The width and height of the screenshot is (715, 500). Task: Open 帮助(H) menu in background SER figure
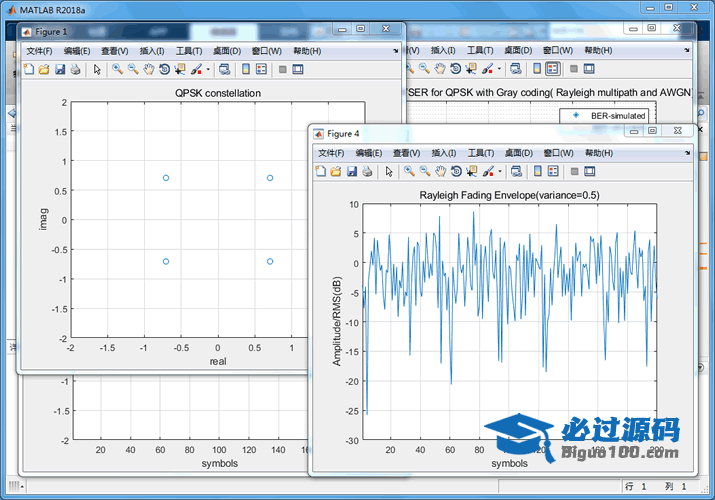598,51
